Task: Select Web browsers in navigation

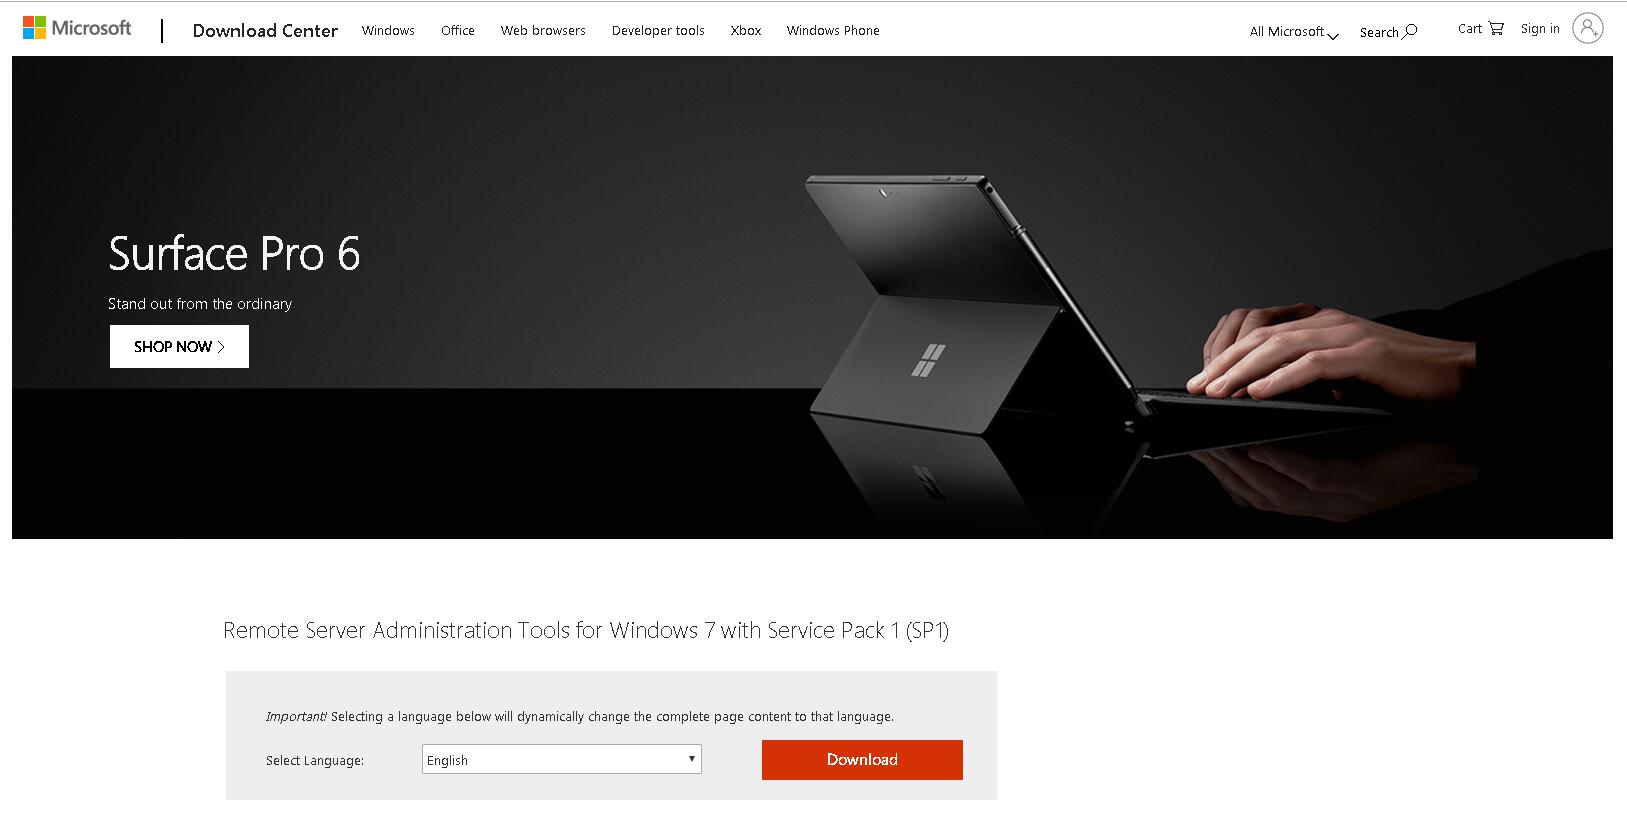Action: point(543,31)
